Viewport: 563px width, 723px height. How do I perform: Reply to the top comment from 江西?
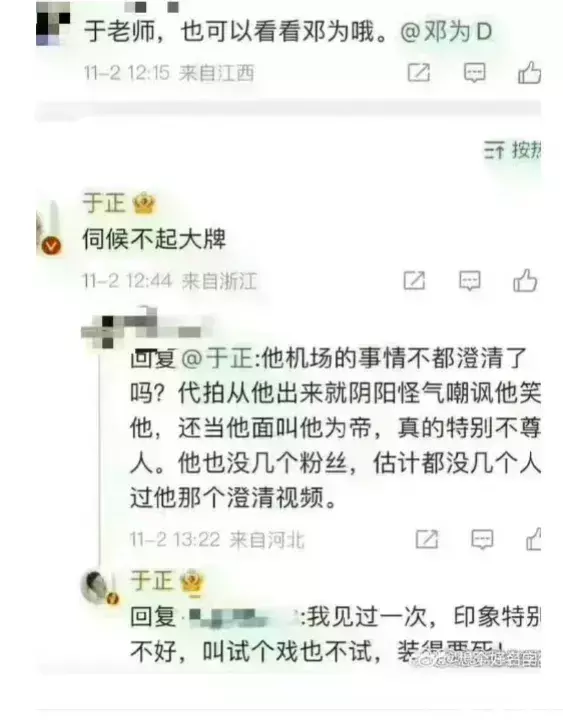point(474,72)
